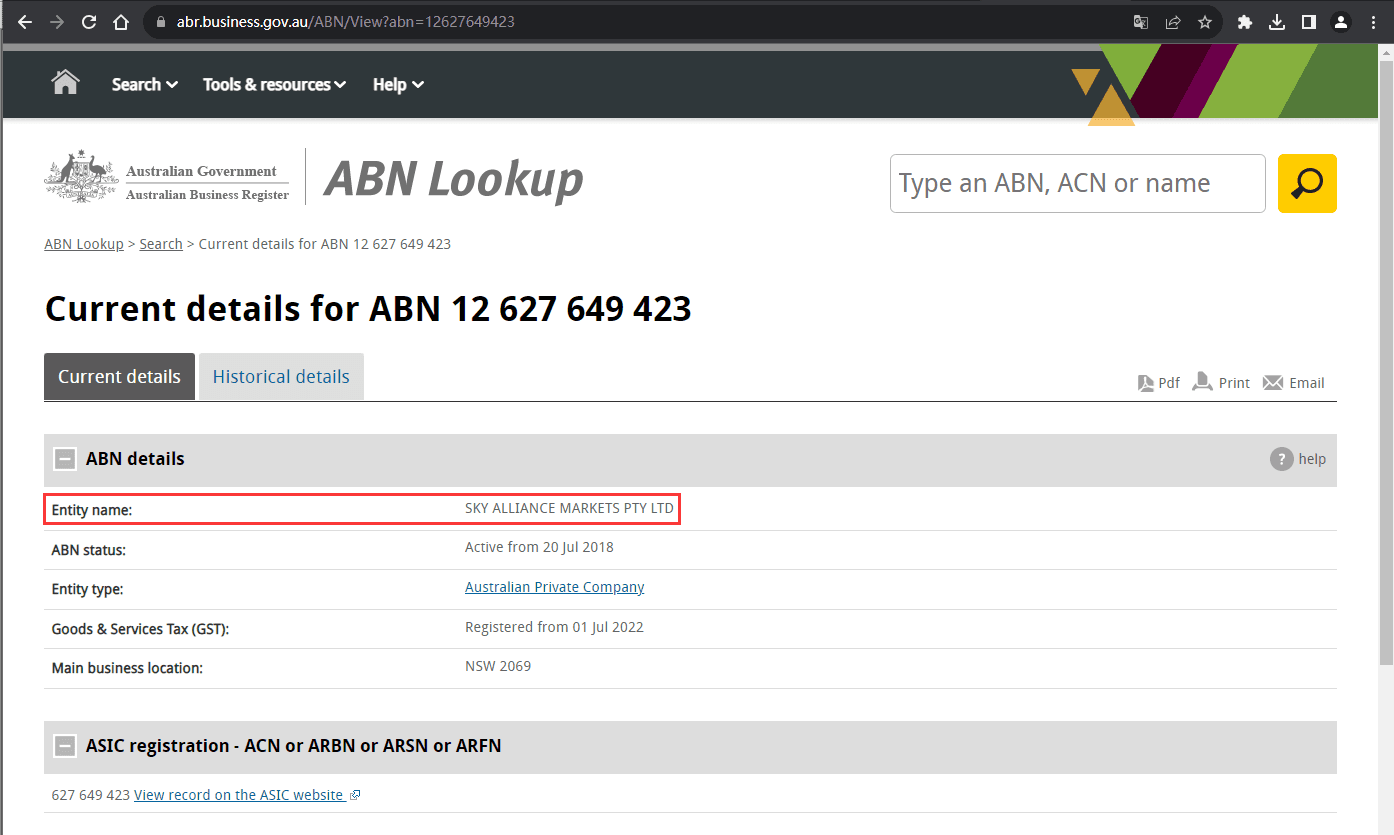Open the Australian Private Company link
This screenshot has height=835, width=1394.
pyautogui.click(x=555, y=587)
